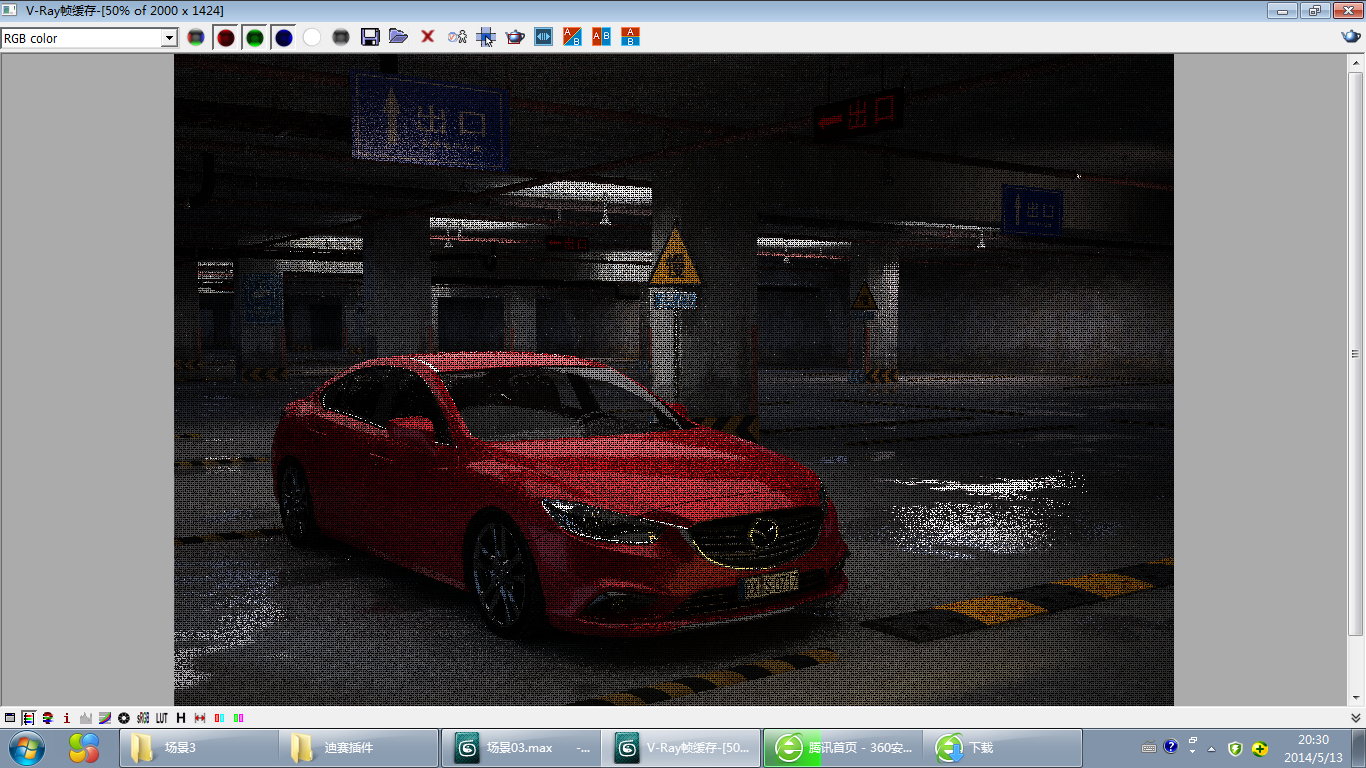1366x768 pixels.
Task: Enable track mouse while rendering
Action: click(486, 37)
